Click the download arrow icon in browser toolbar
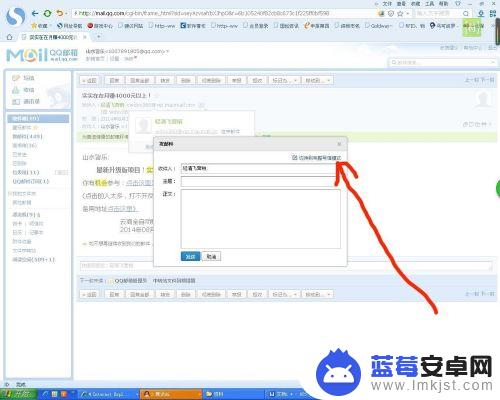The height and width of the screenshot is (400, 500). pos(481,13)
